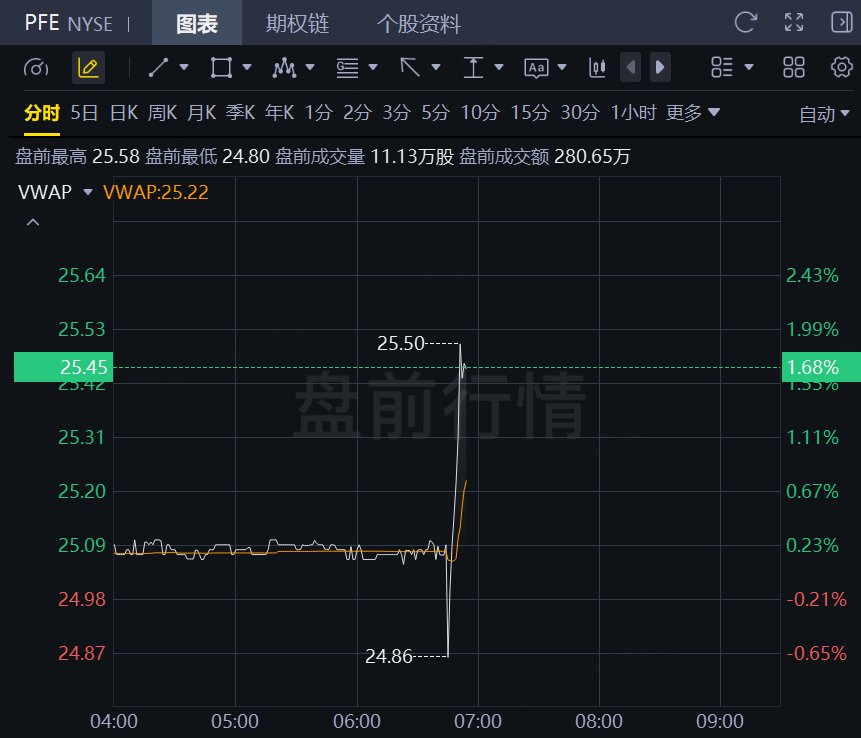Click the gauge indicator icon
This screenshot has height=738, width=861.
coord(36,68)
